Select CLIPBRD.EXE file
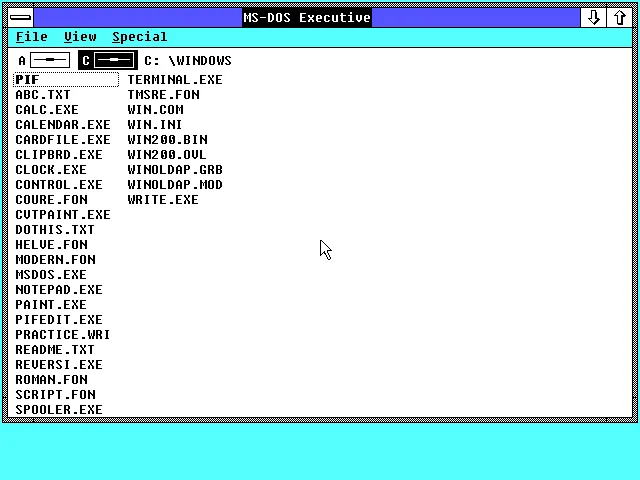This screenshot has height=480, width=640. [59, 155]
